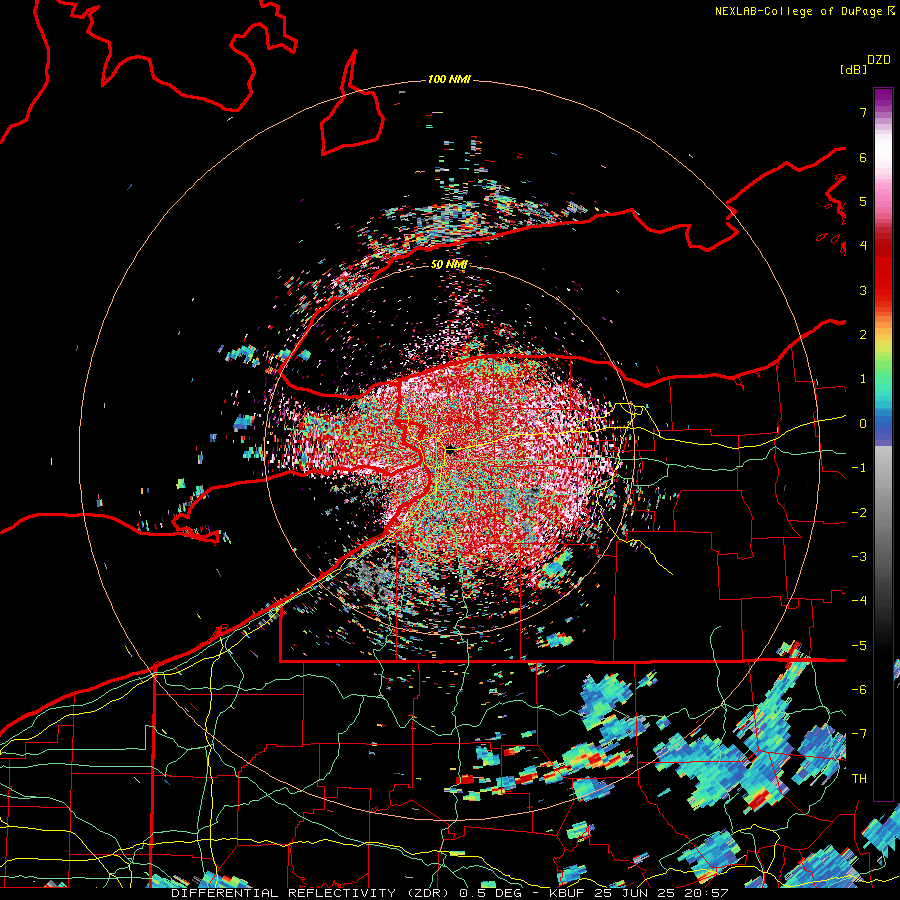Screen dimensions: 900x900
Task: Click the -7 value on color scale
Action: 859,734
